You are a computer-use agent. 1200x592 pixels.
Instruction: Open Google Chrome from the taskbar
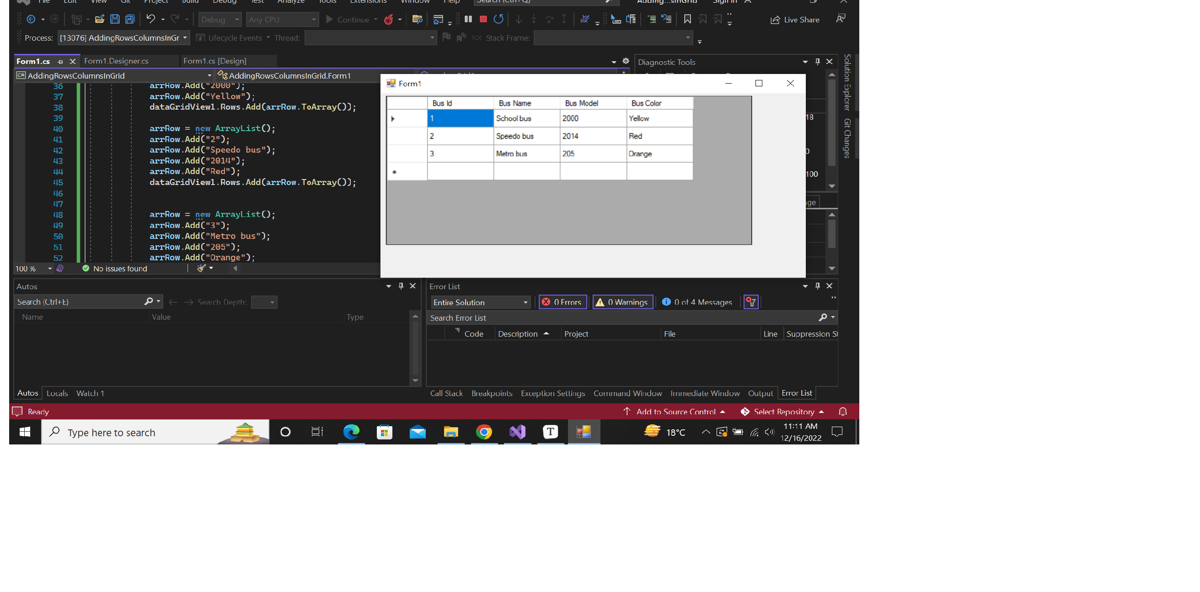click(x=484, y=432)
